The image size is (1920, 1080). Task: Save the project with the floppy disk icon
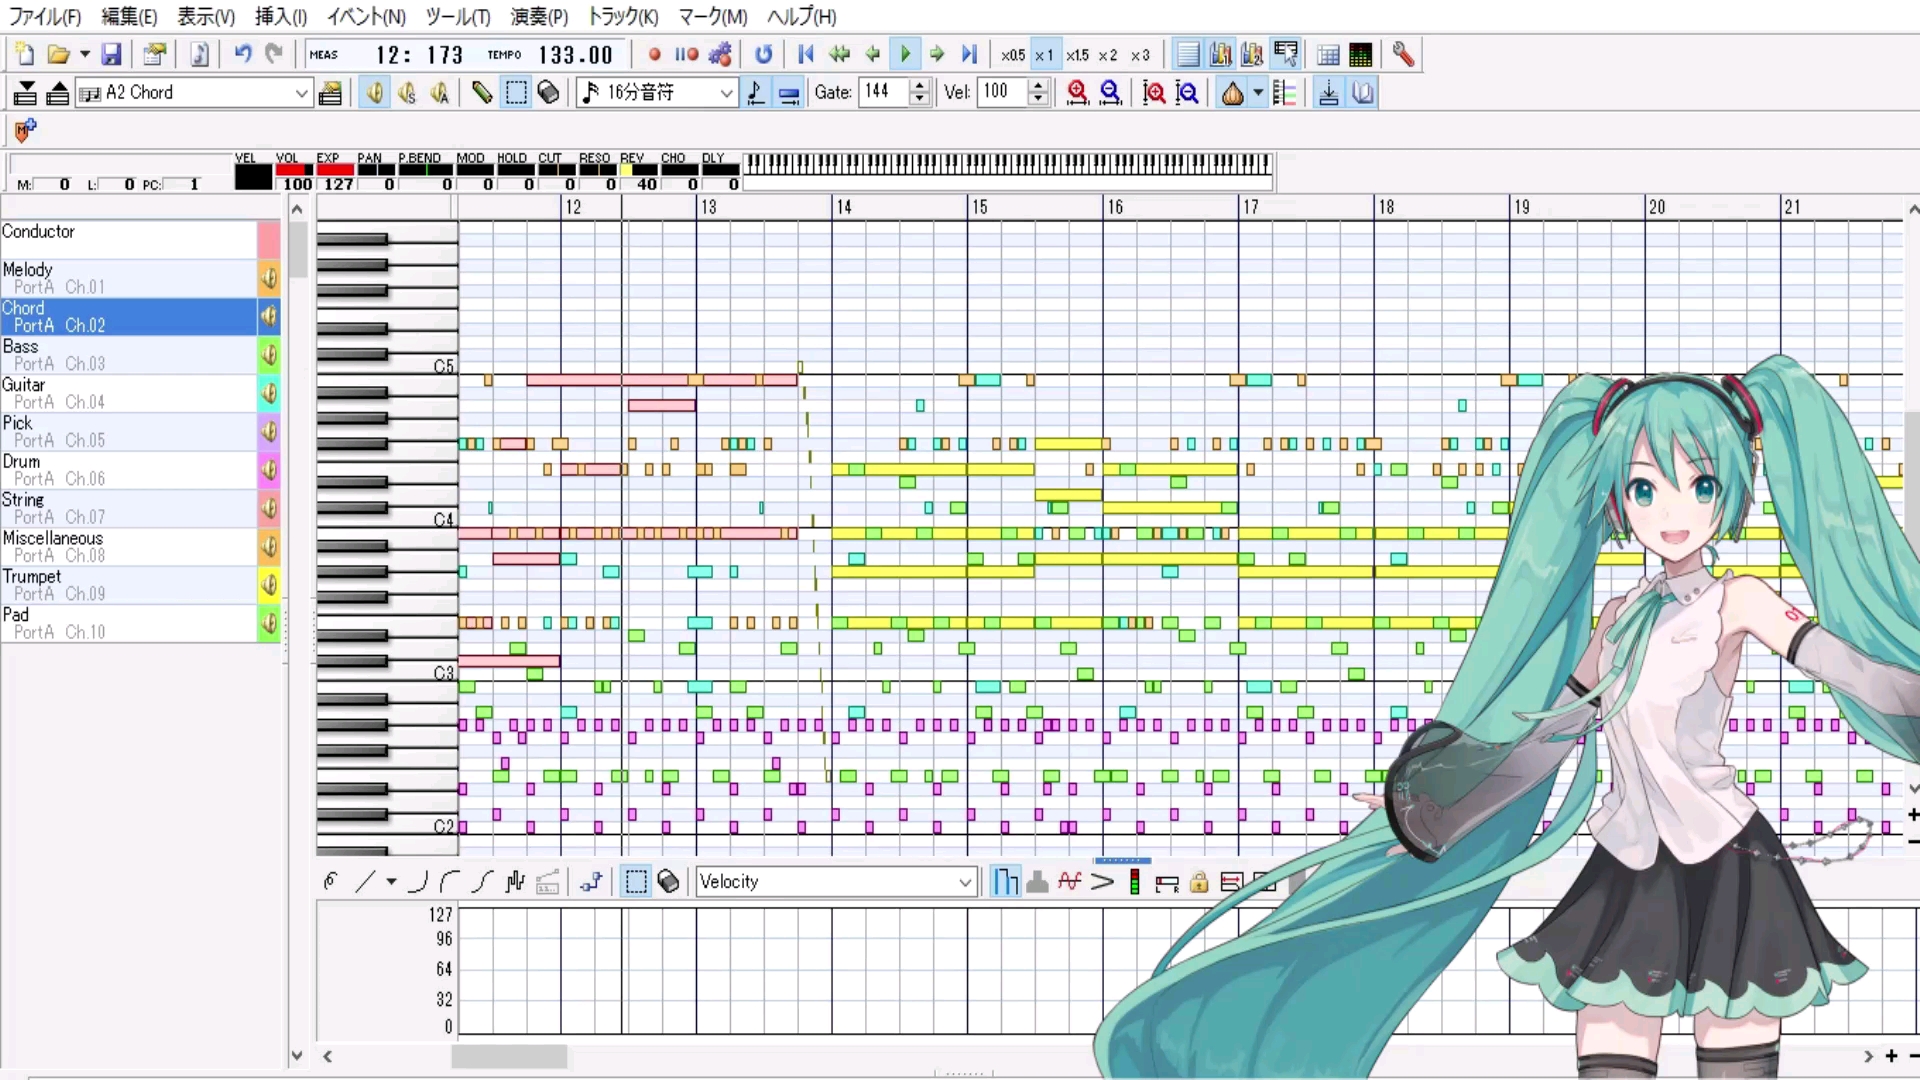coord(111,55)
